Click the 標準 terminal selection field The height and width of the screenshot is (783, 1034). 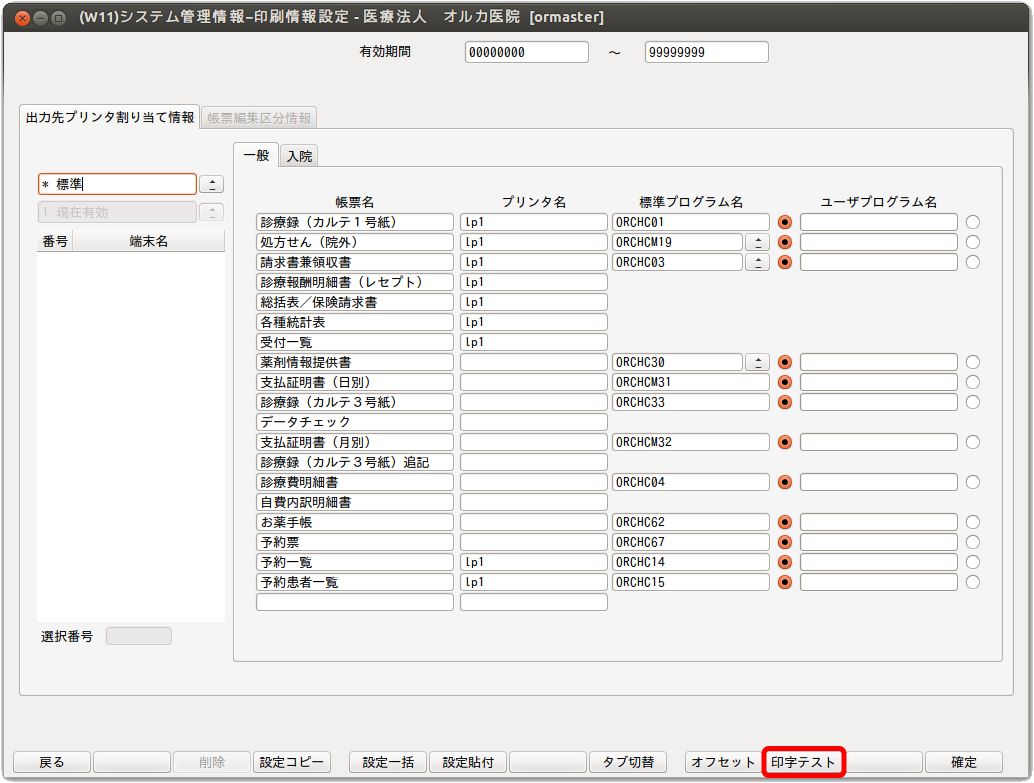point(117,184)
